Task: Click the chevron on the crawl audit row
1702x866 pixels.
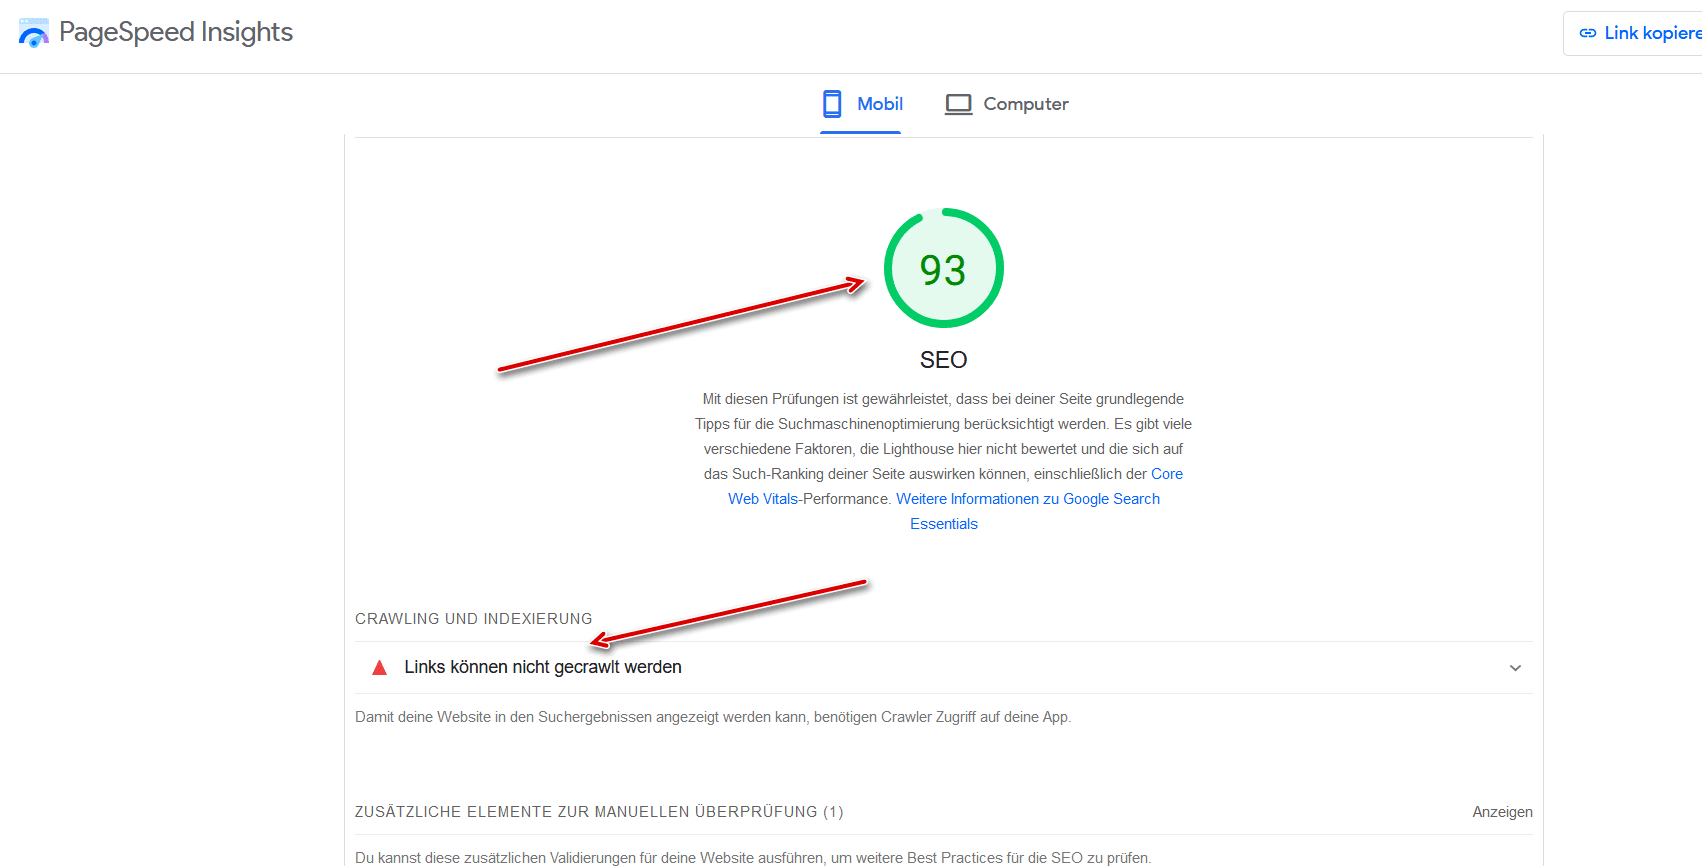Action: pos(1515,668)
